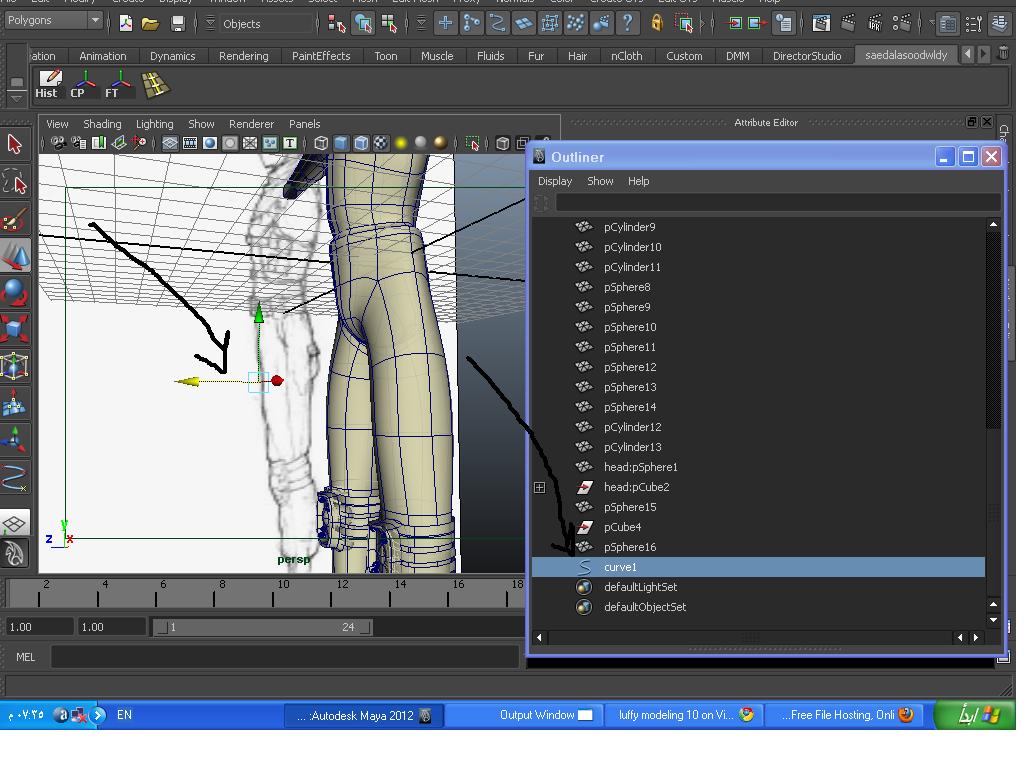
Task: Open Render Settings clapper icon
Action: coord(901,24)
